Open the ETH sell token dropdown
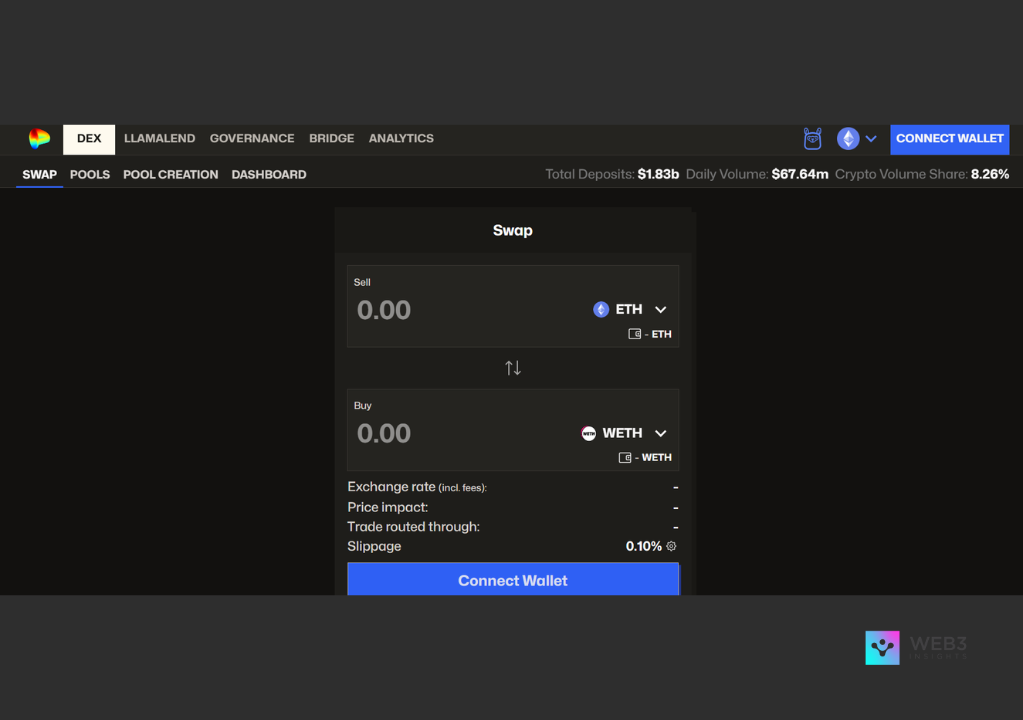The height and width of the screenshot is (720, 1023). (x=660, y=310)
